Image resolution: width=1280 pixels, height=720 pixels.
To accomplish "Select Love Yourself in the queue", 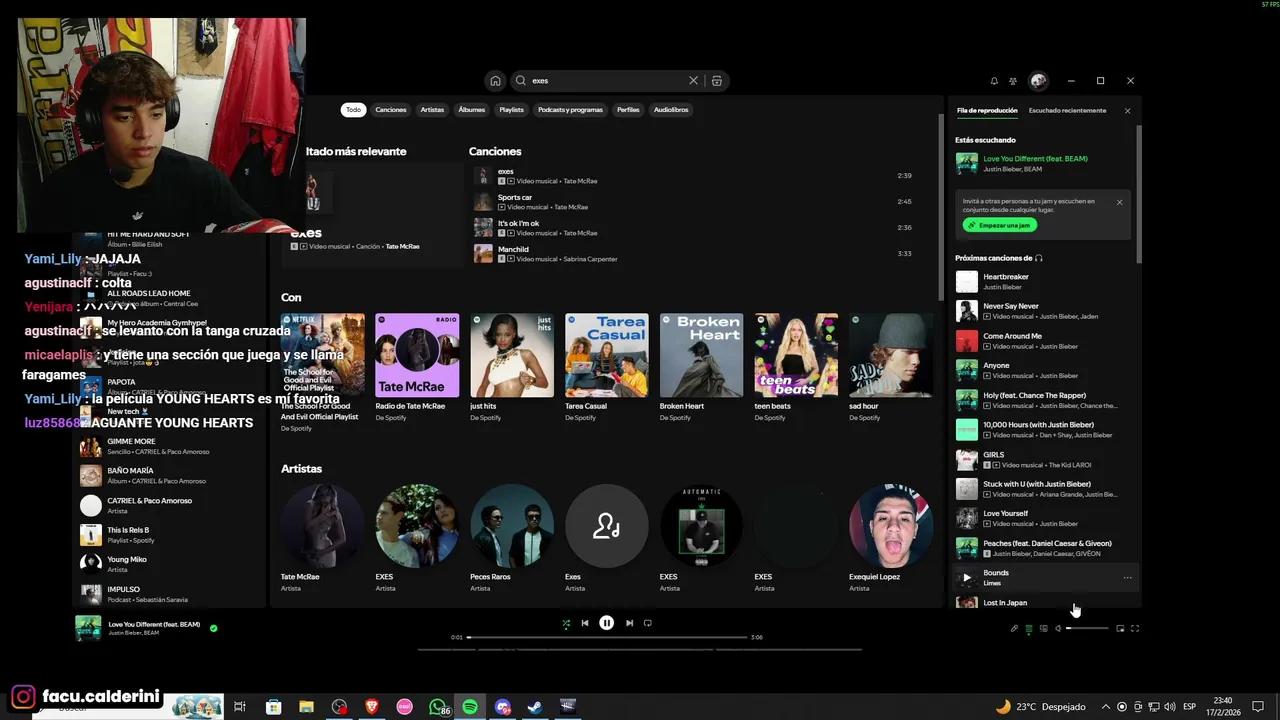I will tap(1043, 519).
